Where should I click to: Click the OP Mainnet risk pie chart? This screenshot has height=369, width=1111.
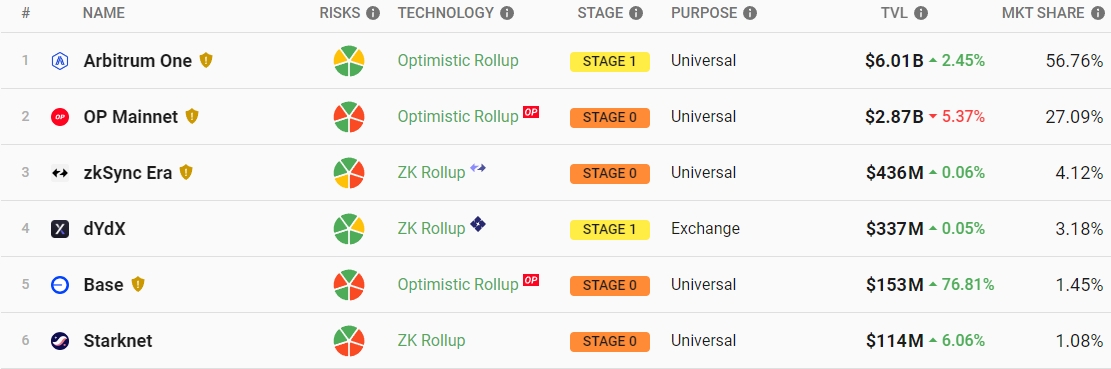pos(349,117)
